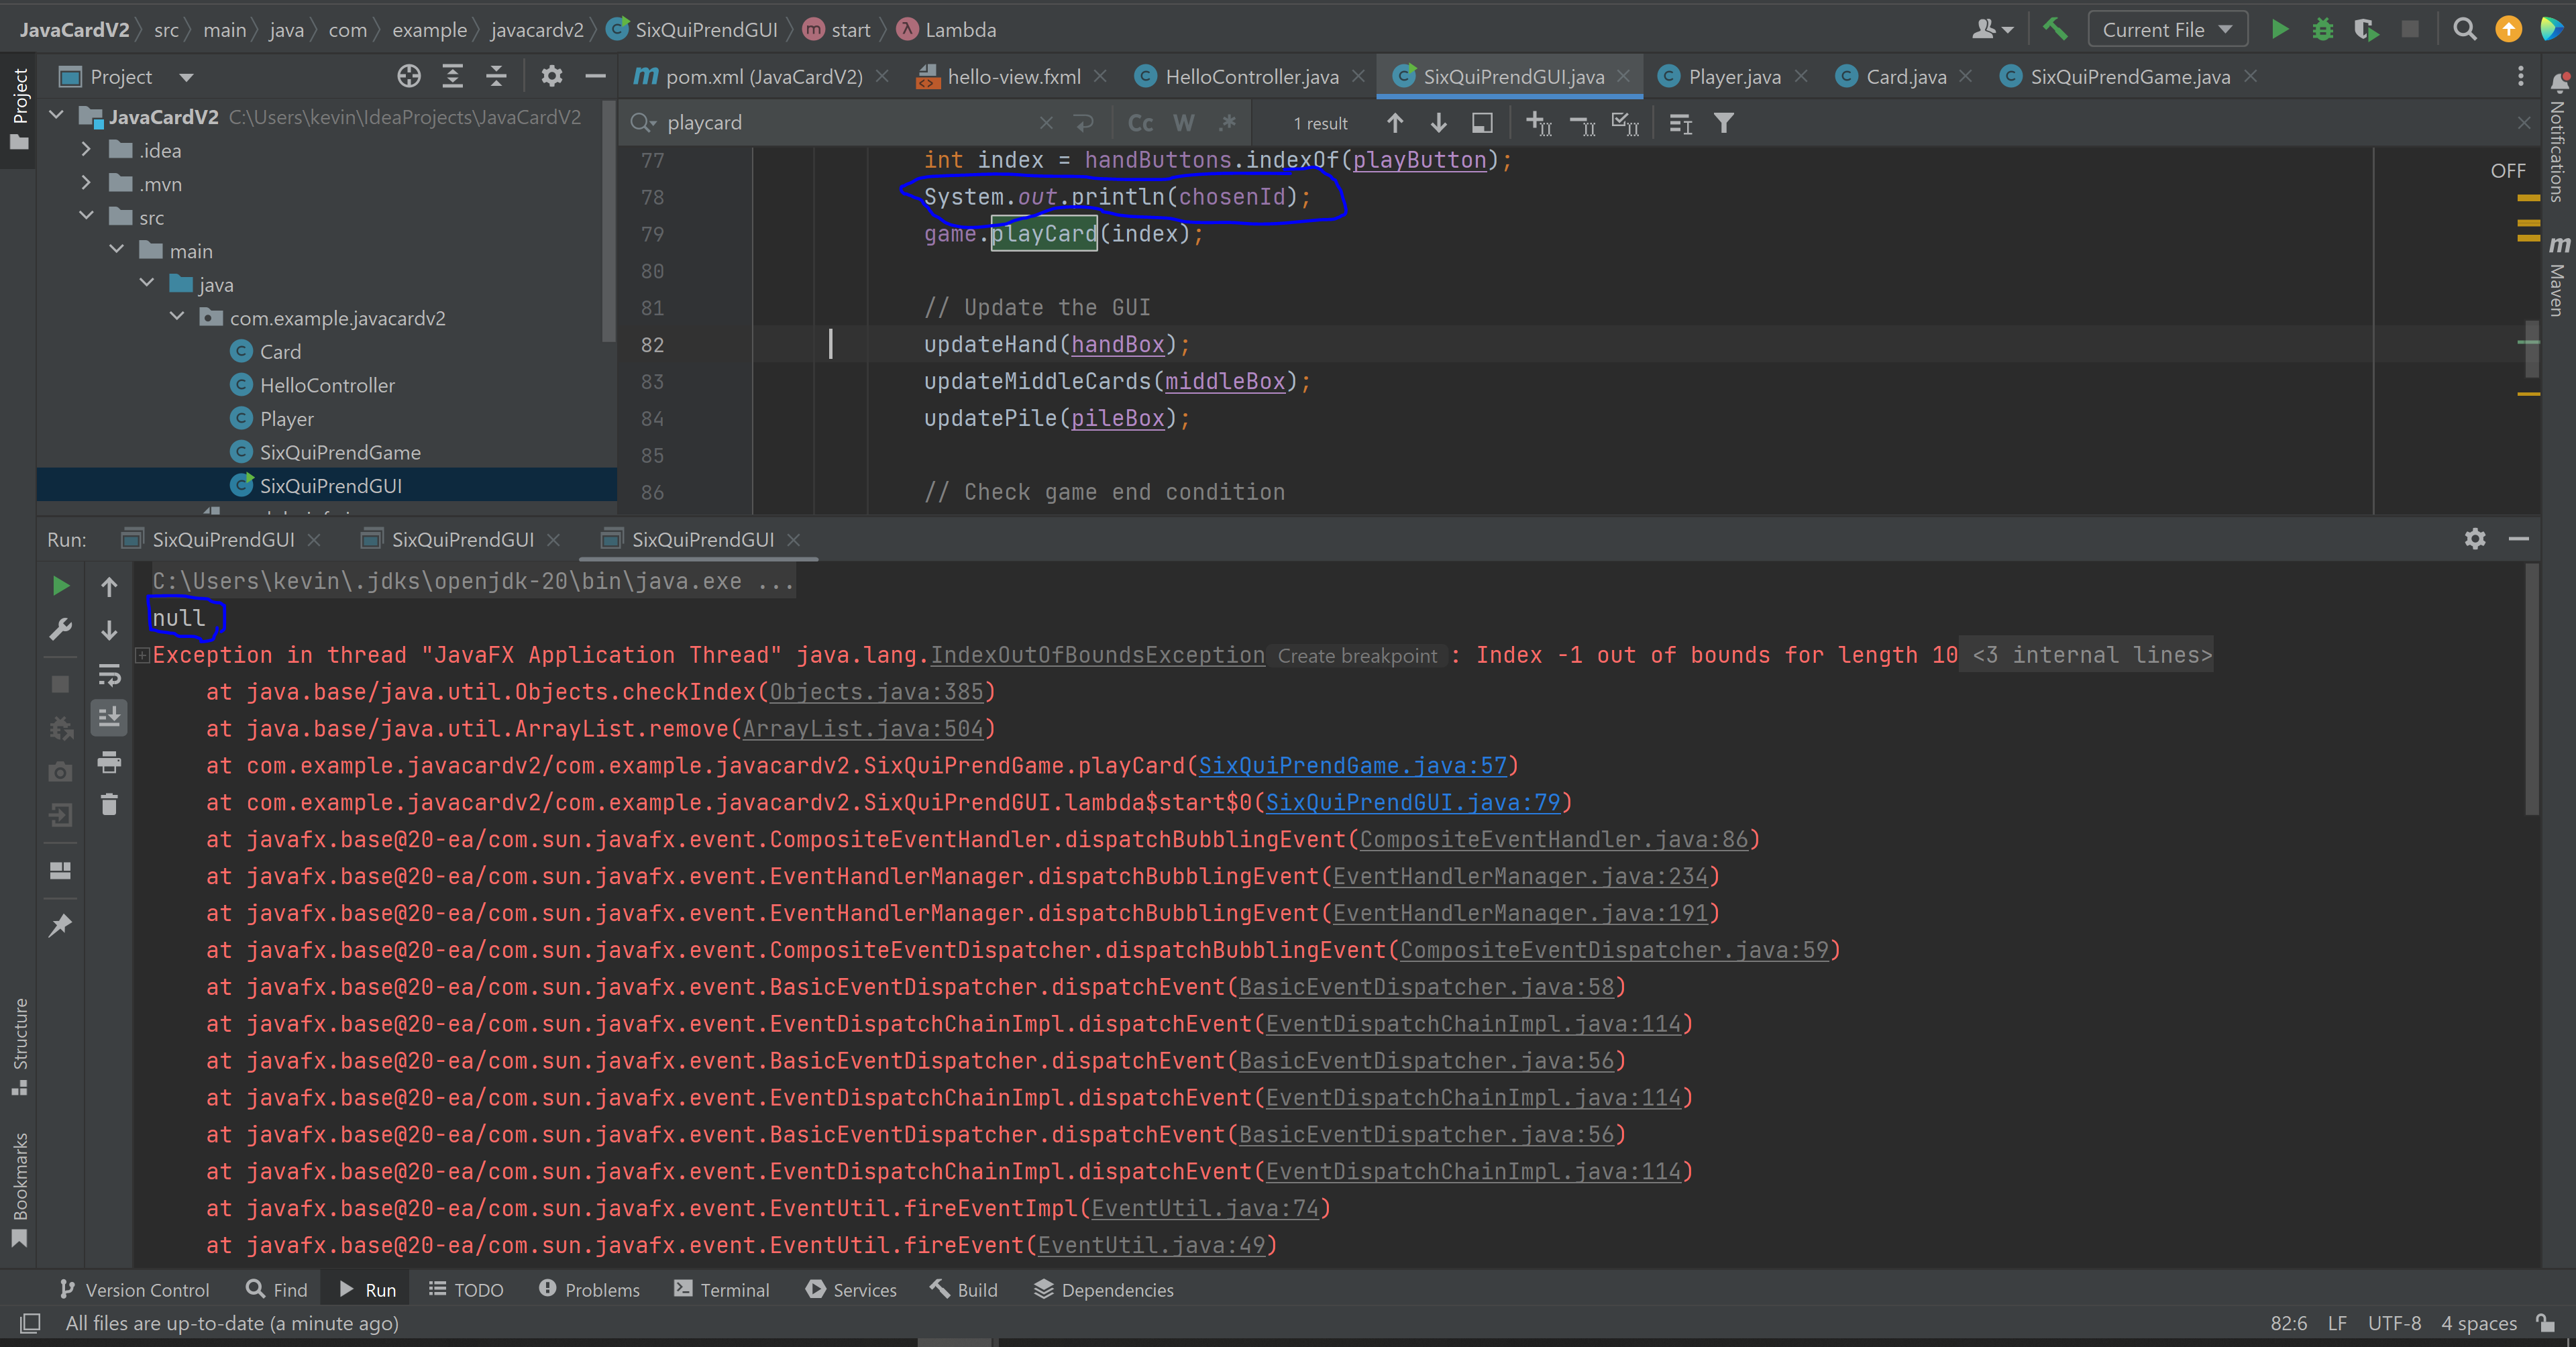Click the Run console vertical scrollbar

pyautogui.click(x=2531, y=690)
